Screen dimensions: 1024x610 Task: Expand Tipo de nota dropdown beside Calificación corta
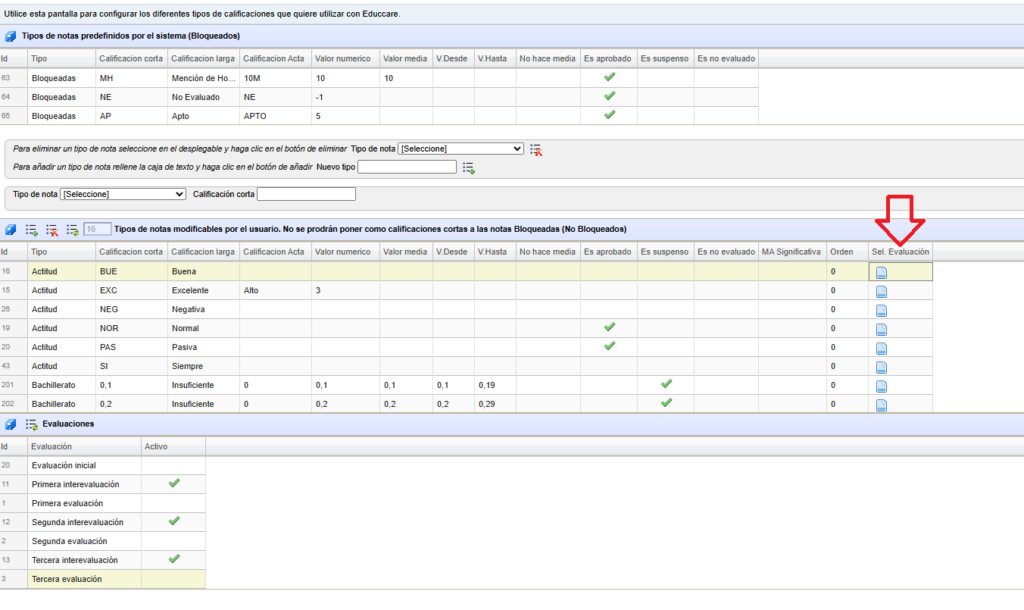tap(123, 194)
